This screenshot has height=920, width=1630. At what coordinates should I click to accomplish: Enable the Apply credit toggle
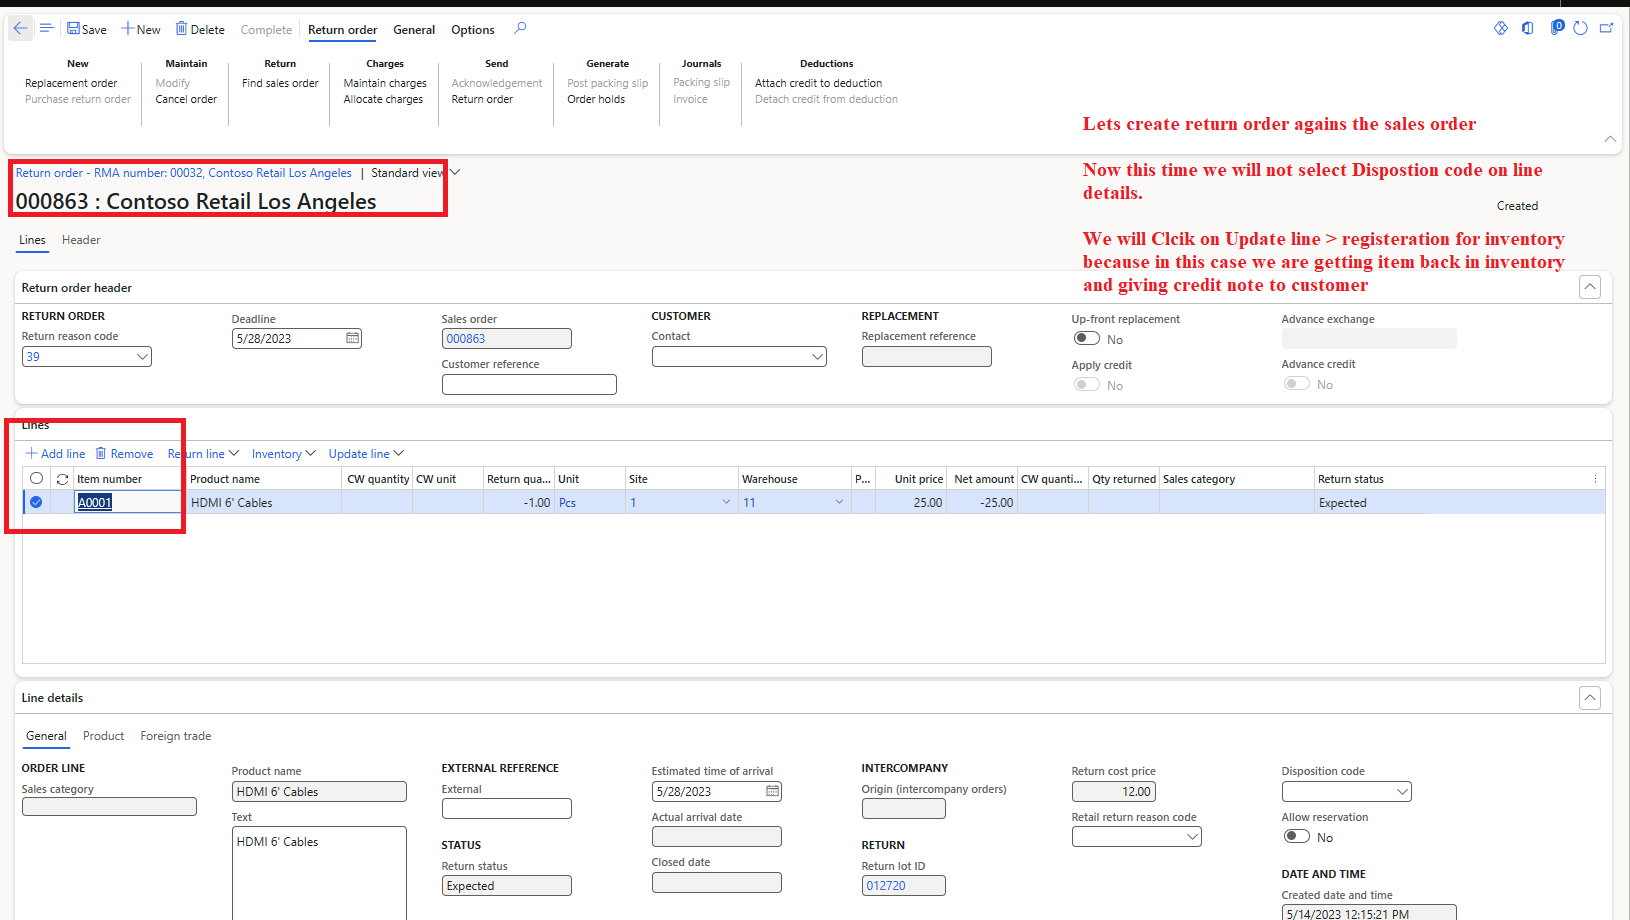click(x=1087, y=384)
